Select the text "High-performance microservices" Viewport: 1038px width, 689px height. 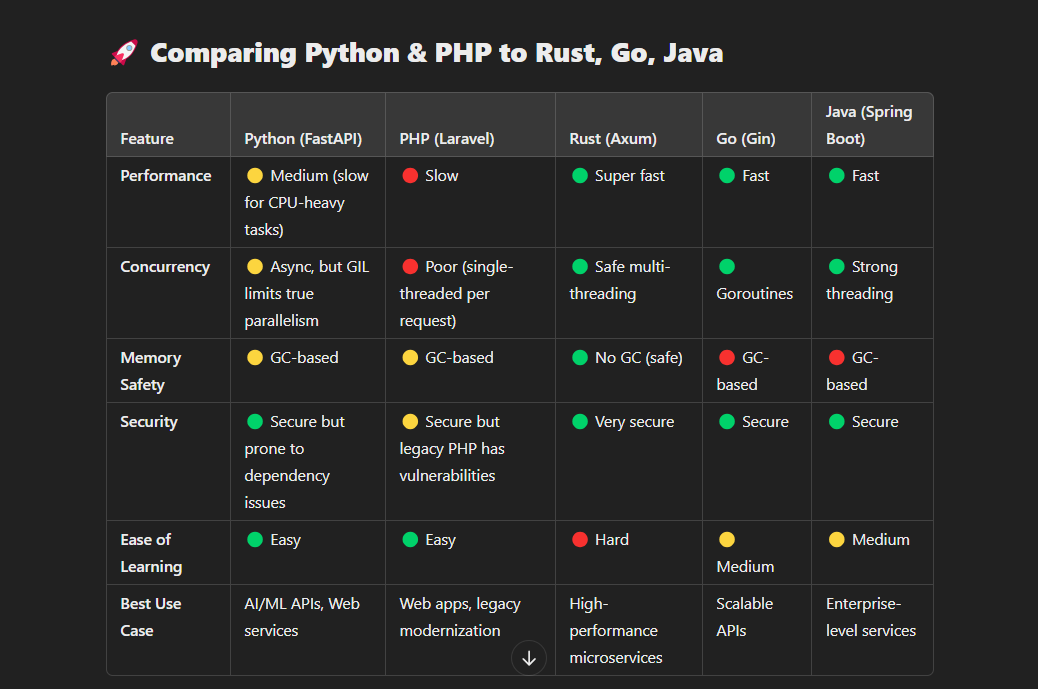616,631
